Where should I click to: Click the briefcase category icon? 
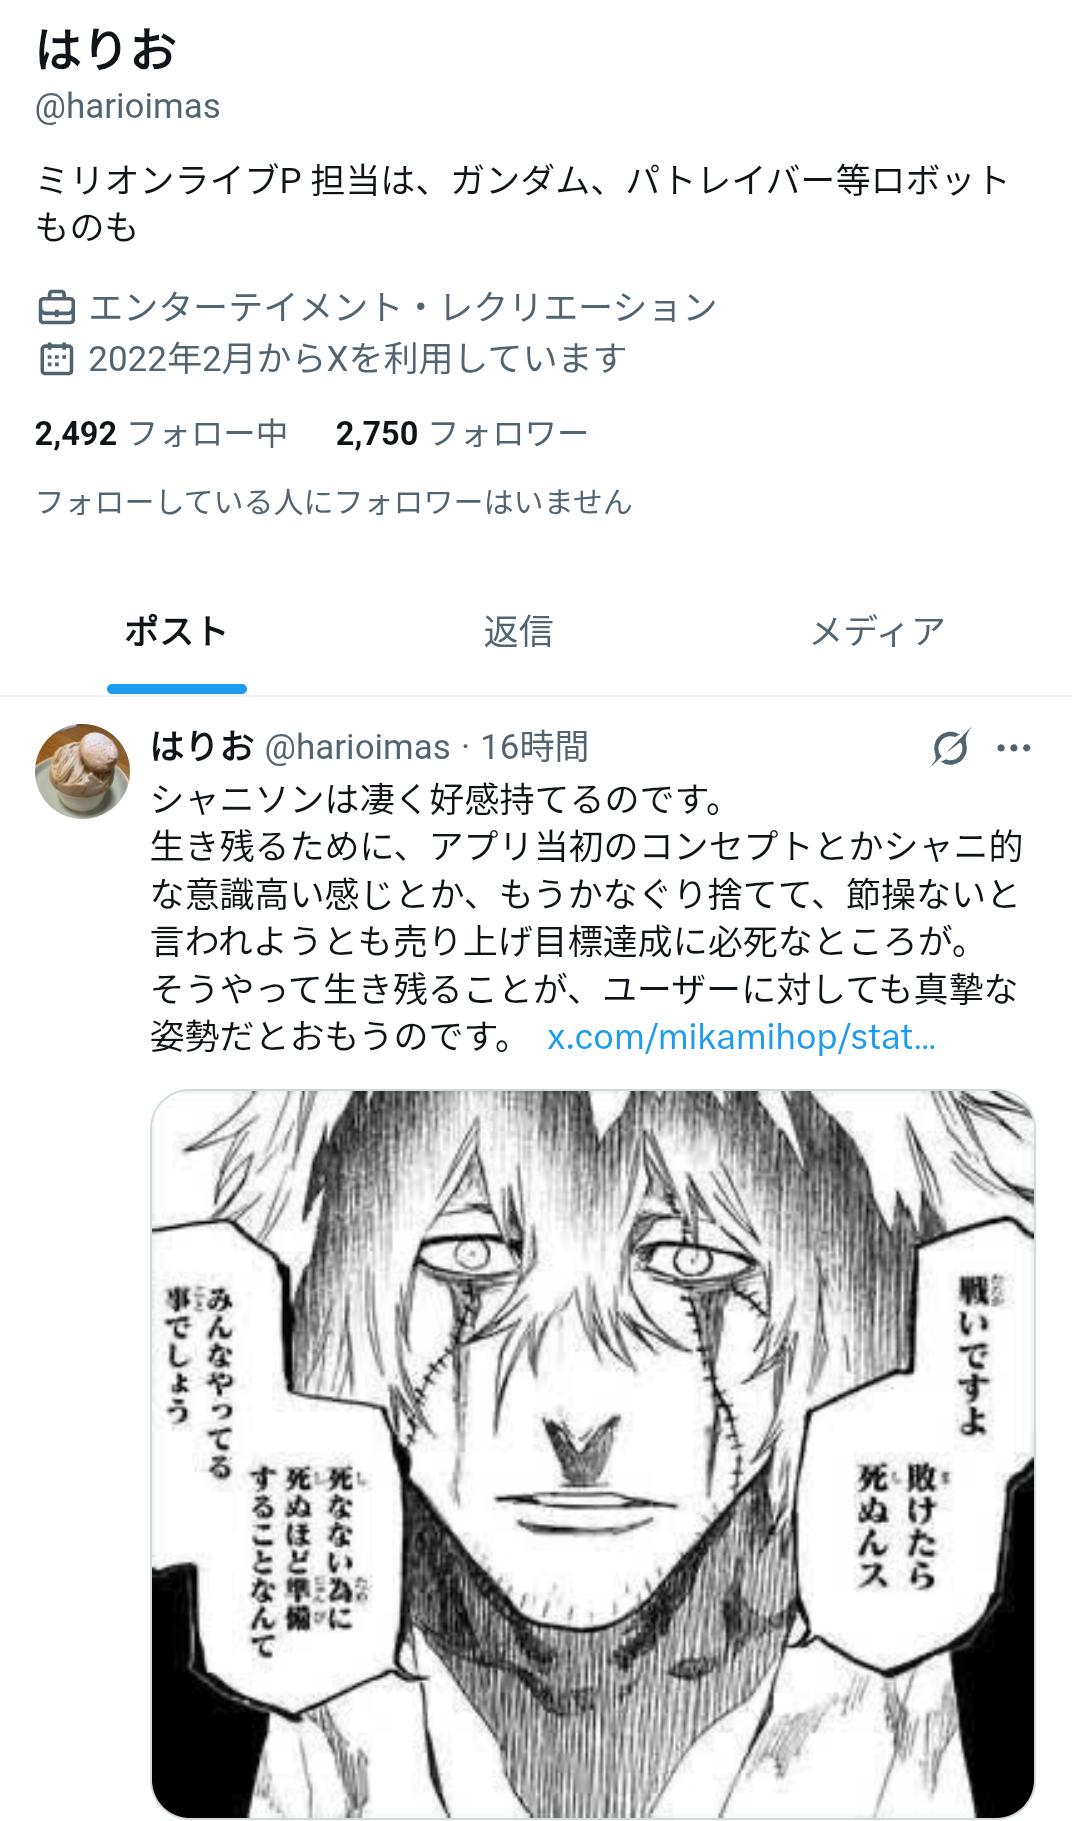click(56, 308)
